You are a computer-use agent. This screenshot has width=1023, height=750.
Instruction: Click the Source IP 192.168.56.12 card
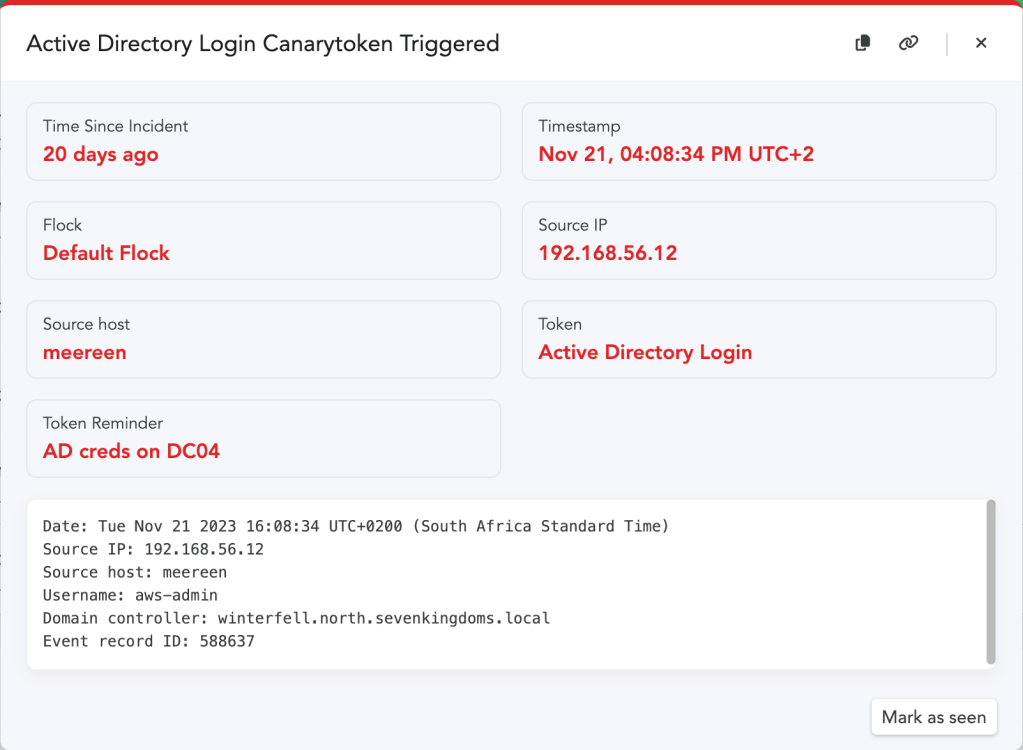[x=758, y=241]
